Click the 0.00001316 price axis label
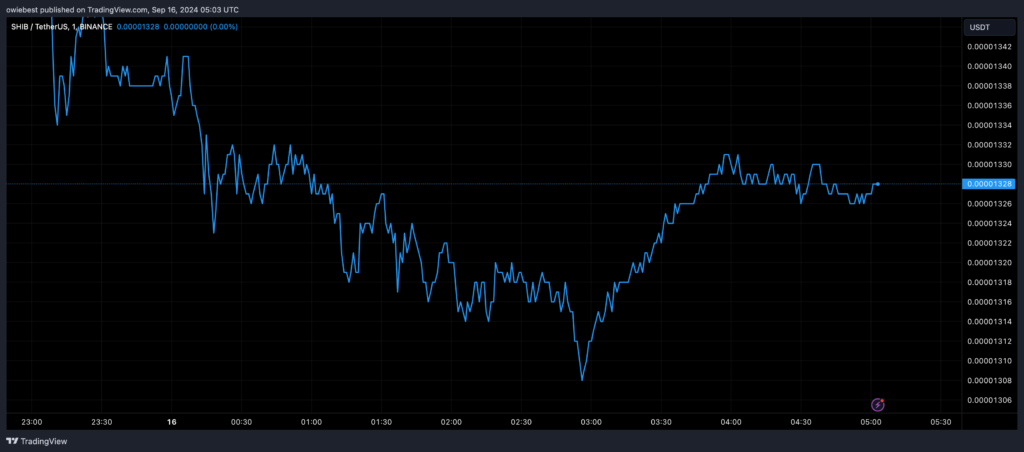Screen dimensions: 1024x452 (989, 302)
